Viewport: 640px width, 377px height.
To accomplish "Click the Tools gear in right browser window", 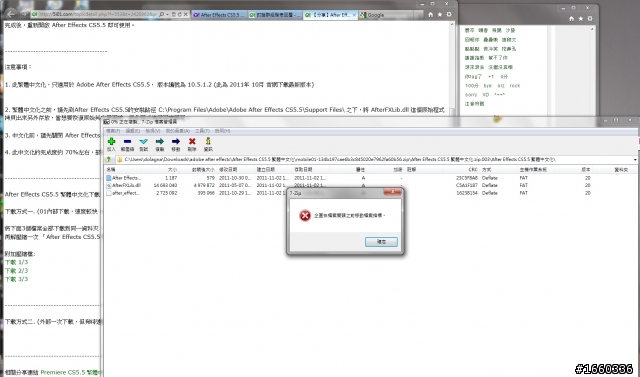I will 589,18.
